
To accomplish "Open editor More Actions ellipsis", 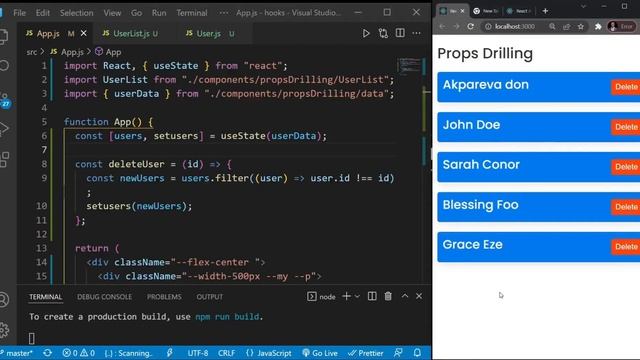I will pyautogui.click(x=416, y=33).
